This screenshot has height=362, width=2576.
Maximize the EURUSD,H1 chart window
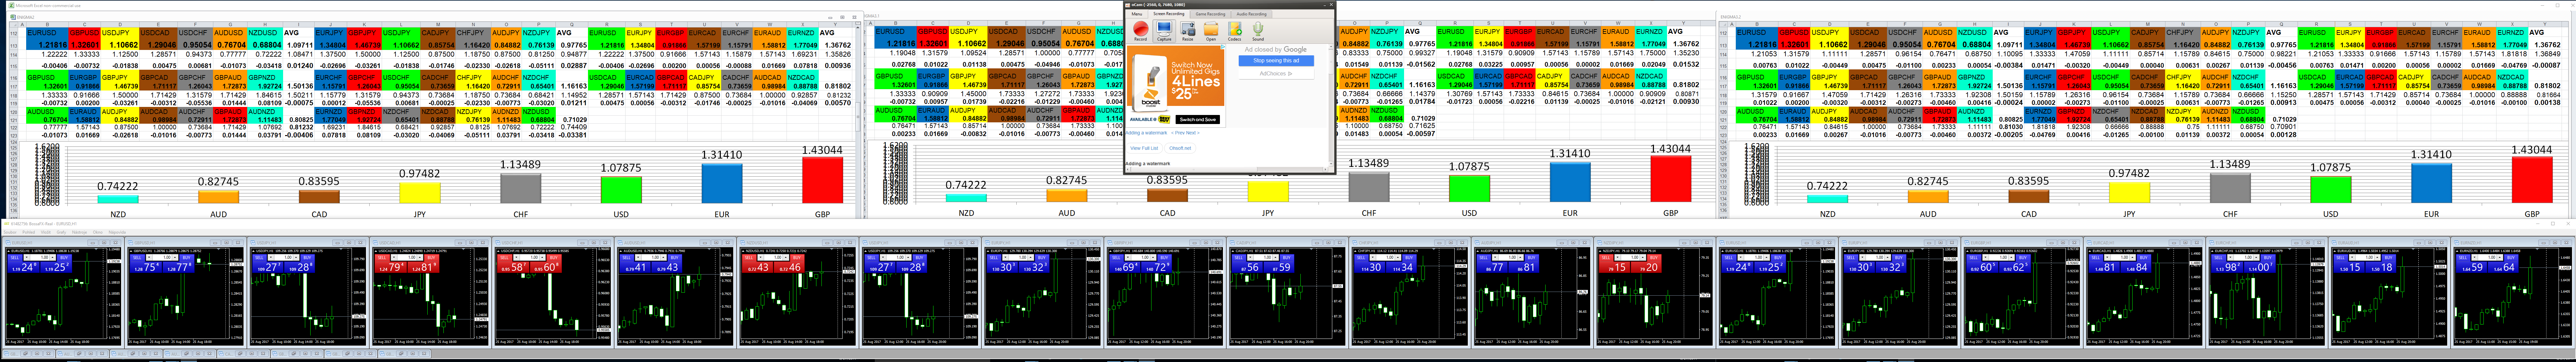point(104,243)
